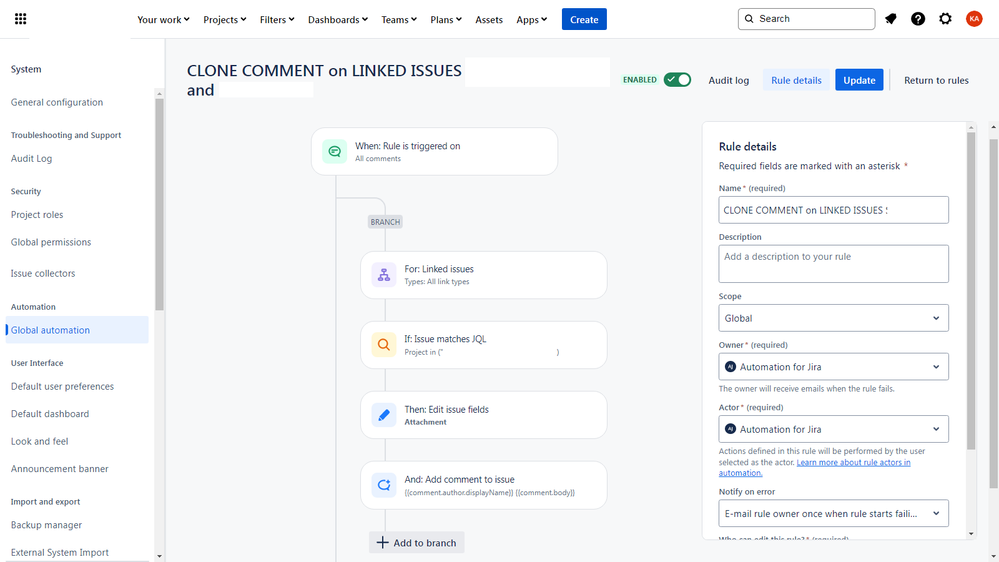Open Issue collectors in sidebar

pos(43,273)
